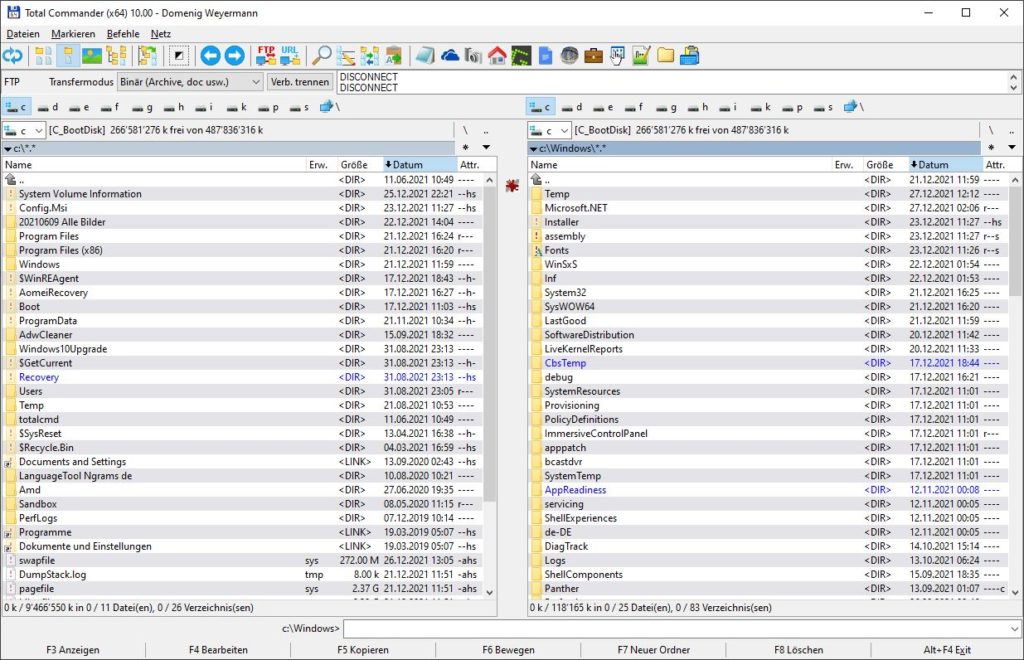Click the invert selection icon
Viewport: 1024px width, 660px height.
point(179,56)
